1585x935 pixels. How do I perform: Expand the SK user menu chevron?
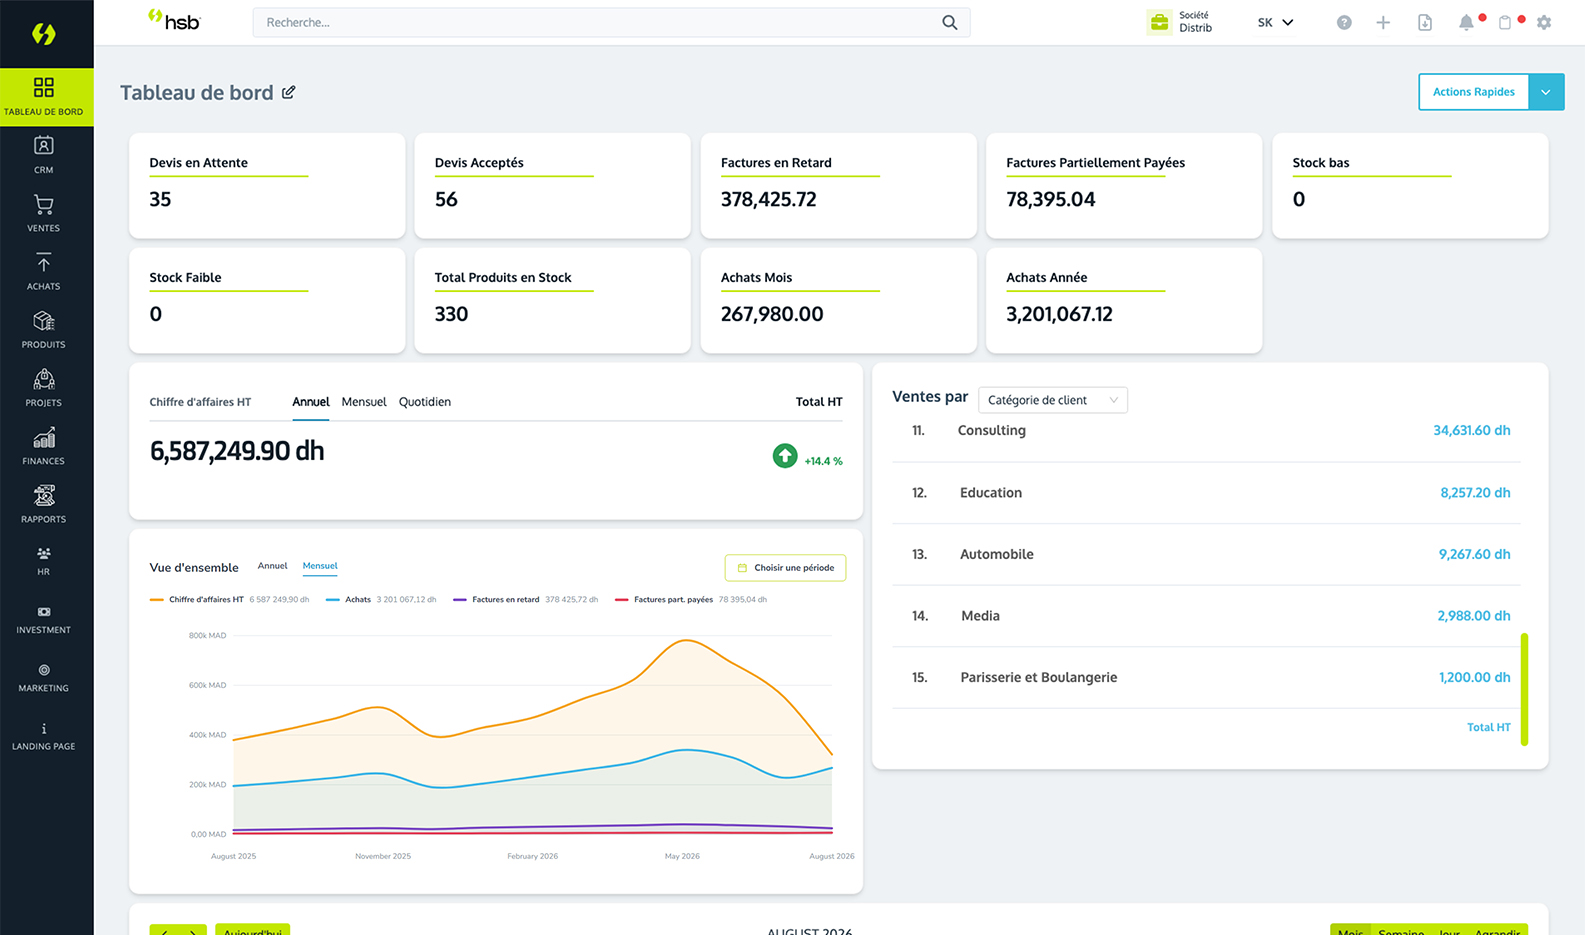point(1288,22)
